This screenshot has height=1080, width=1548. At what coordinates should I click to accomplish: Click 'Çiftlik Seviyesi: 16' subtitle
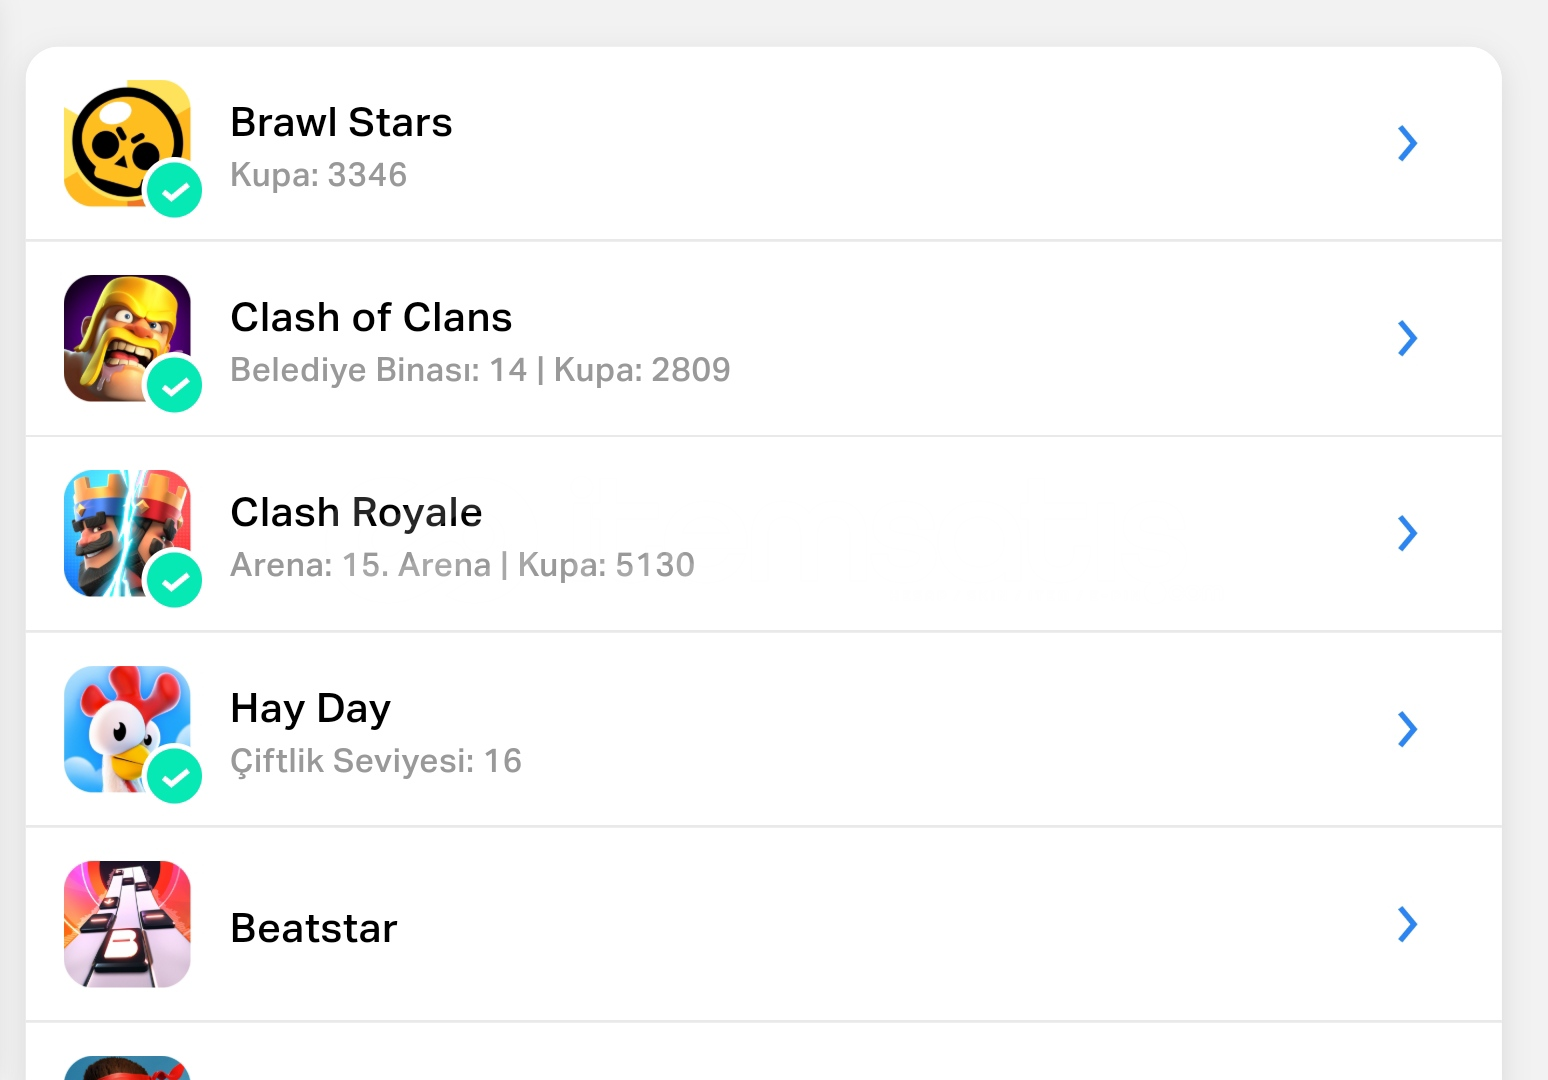[376, 761]
